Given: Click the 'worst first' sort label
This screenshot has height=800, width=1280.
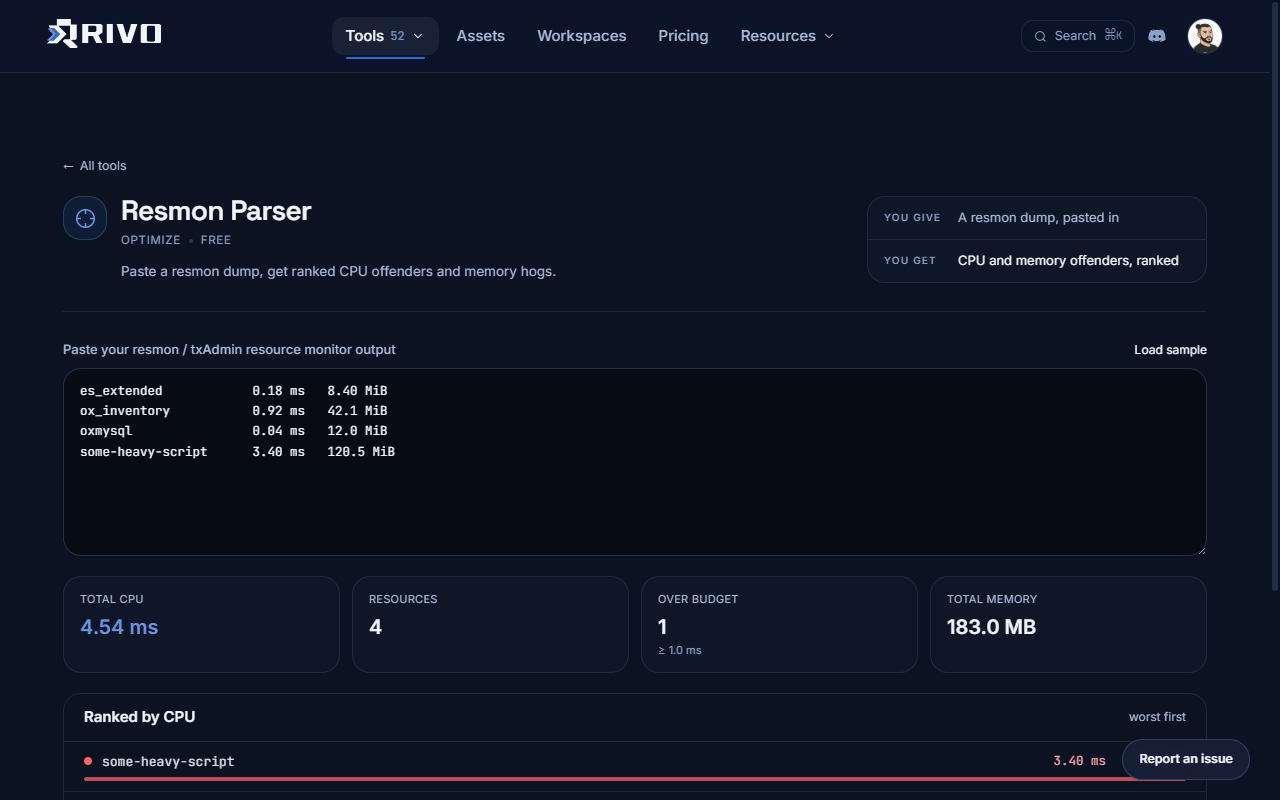Looking at the screenshot, I should (1157, 717).
